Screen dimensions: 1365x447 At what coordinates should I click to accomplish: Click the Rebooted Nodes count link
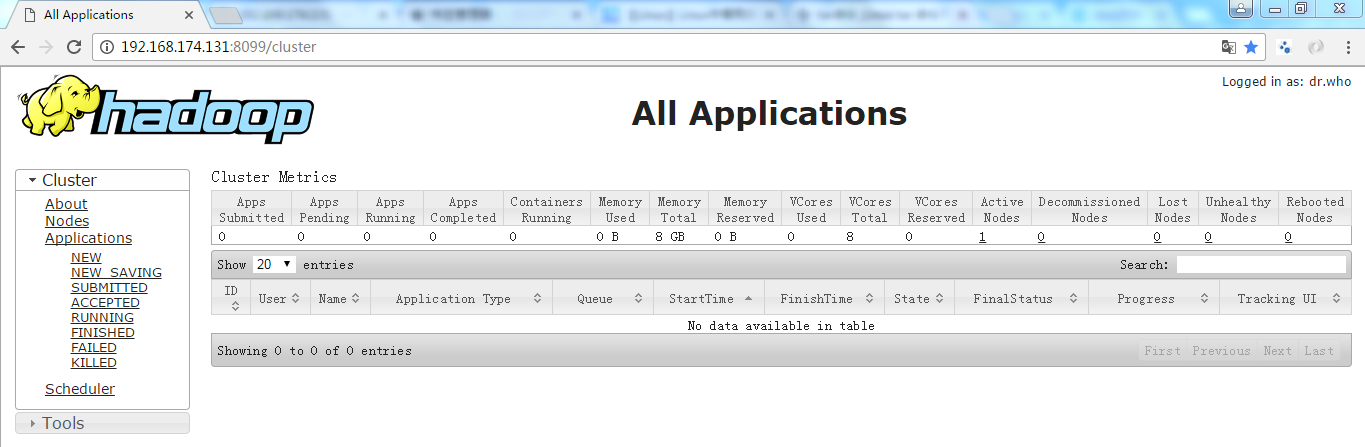(x=1288, y=237)
